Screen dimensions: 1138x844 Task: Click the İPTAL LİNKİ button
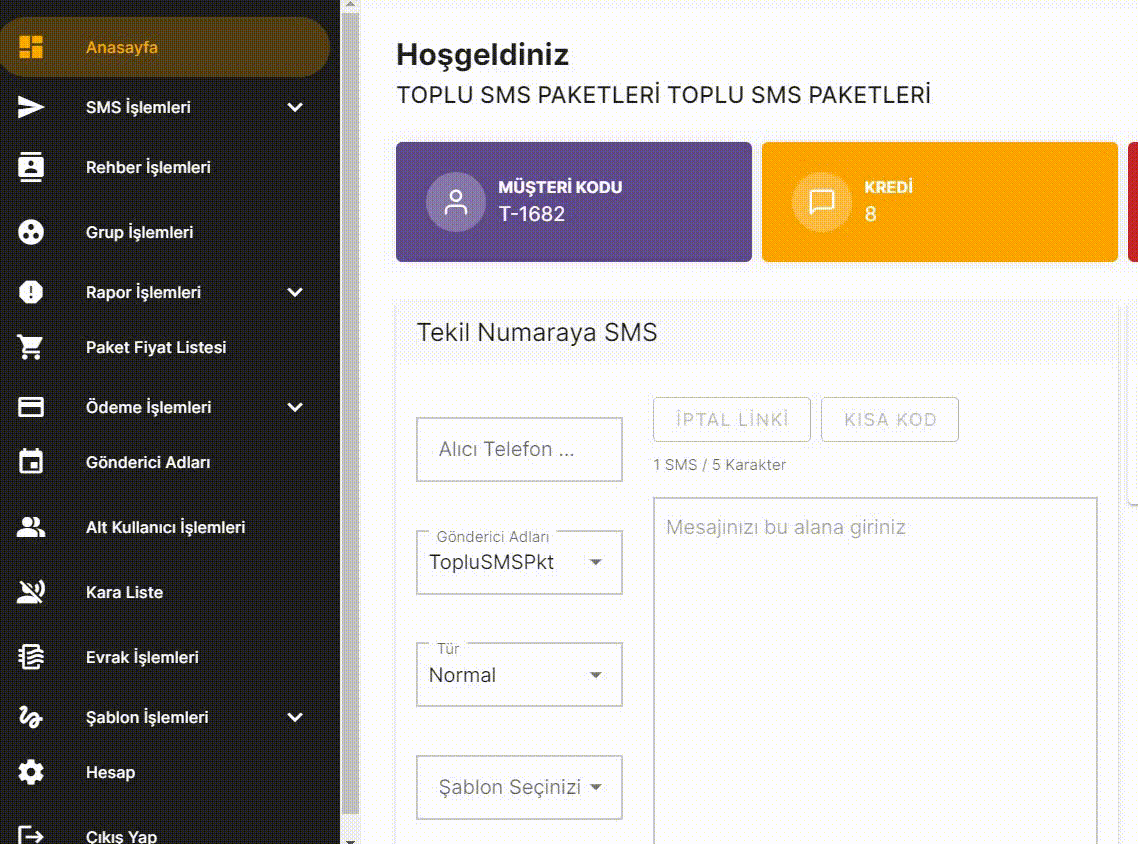[732, 419]
